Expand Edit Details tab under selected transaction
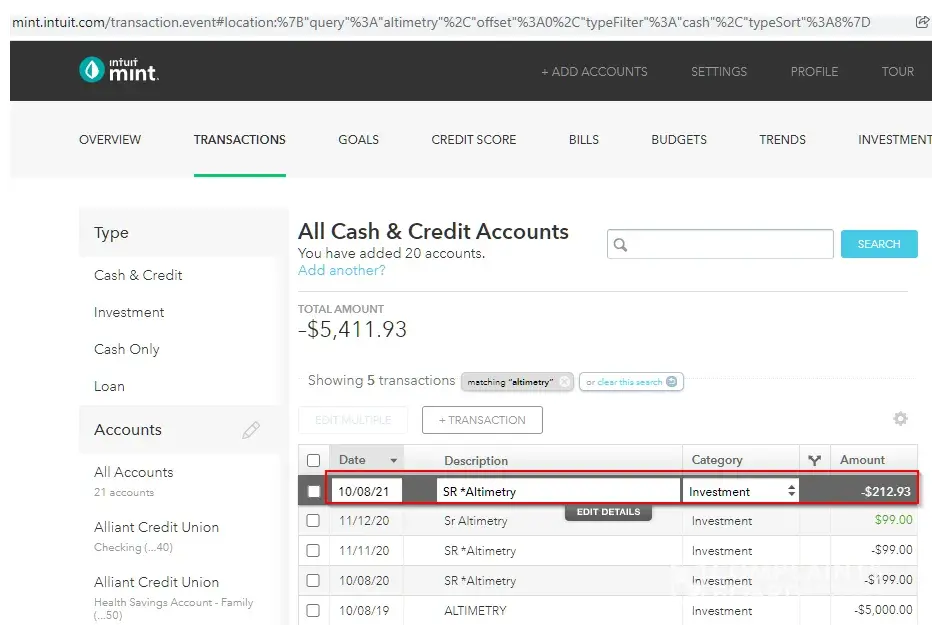This screenshot has height=625, width=932. coord(608,512)
